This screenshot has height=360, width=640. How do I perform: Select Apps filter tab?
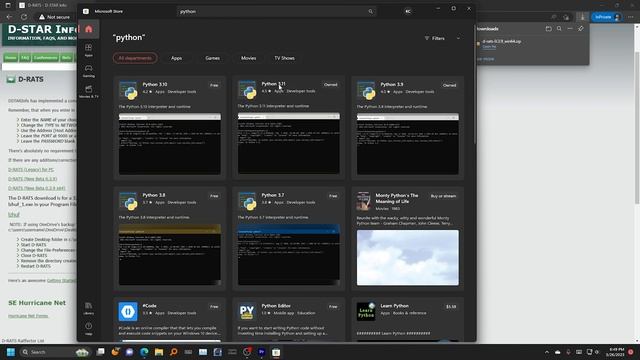tap(176, 58)
